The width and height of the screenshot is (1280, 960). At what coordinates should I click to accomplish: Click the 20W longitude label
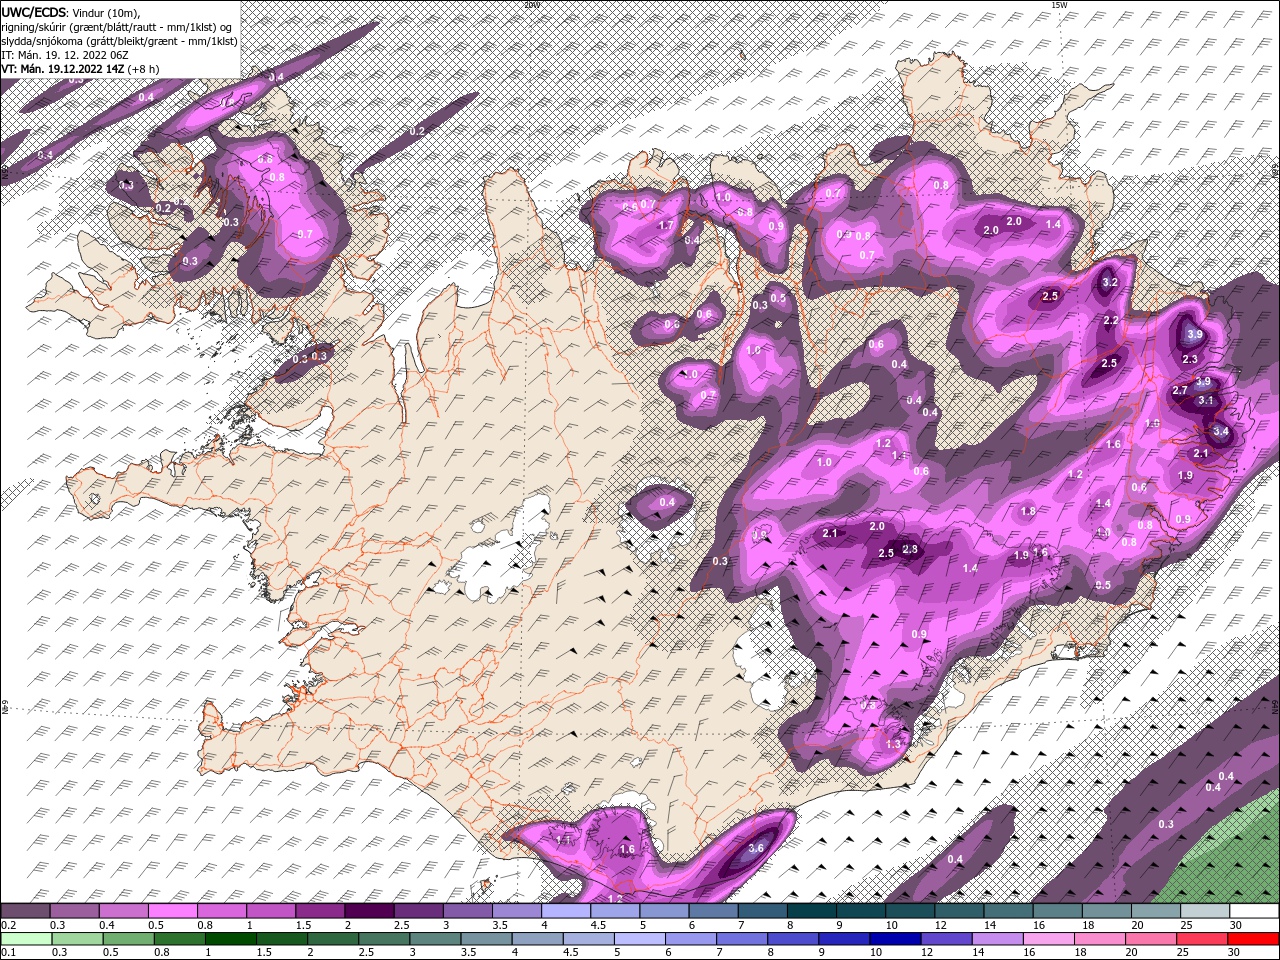point(532,5)
